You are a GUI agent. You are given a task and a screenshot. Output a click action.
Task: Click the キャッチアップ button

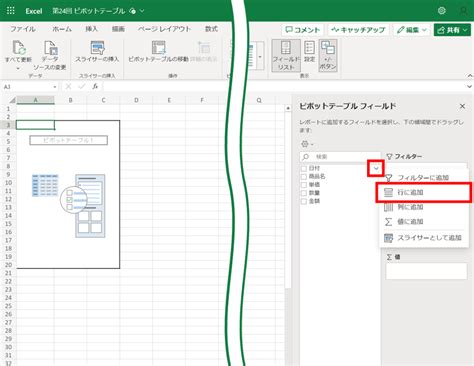pyautogui.click(x=359, y=30)
